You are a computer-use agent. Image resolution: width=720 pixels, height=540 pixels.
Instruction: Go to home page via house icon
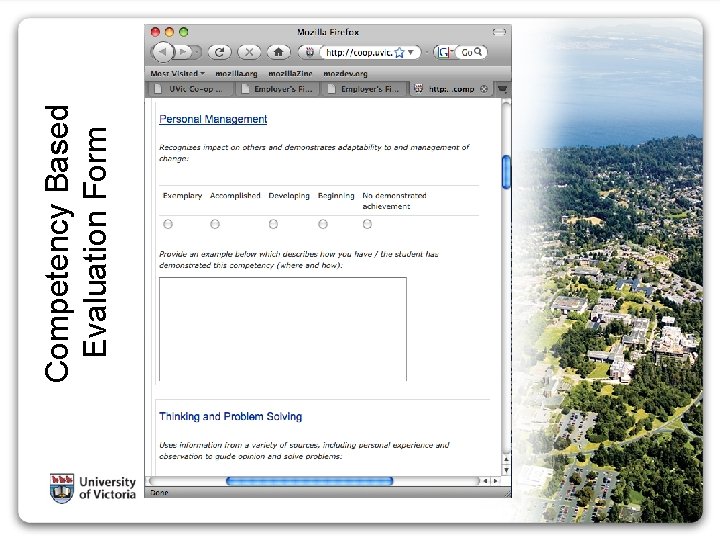pos(278,52)
